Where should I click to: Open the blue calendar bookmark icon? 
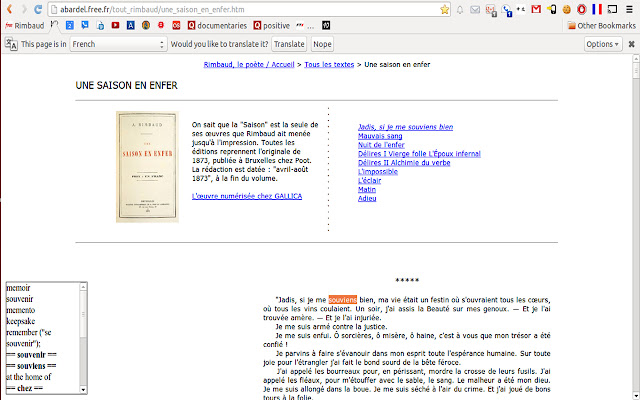(x=70, y=26)
